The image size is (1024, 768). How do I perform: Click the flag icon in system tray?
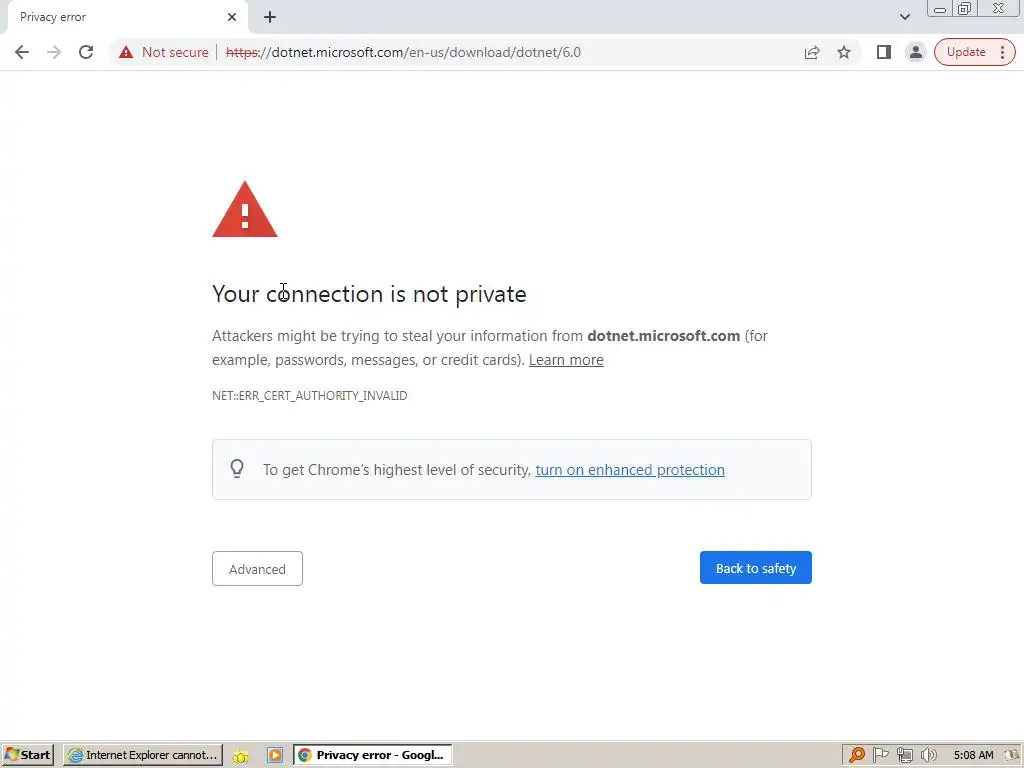[880, 755]
